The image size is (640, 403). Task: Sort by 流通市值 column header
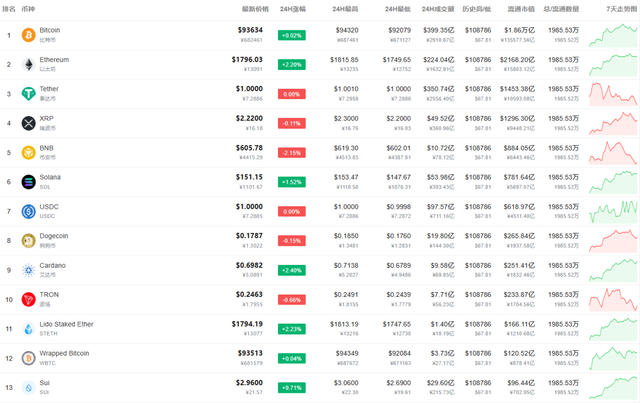click(521, 9)
